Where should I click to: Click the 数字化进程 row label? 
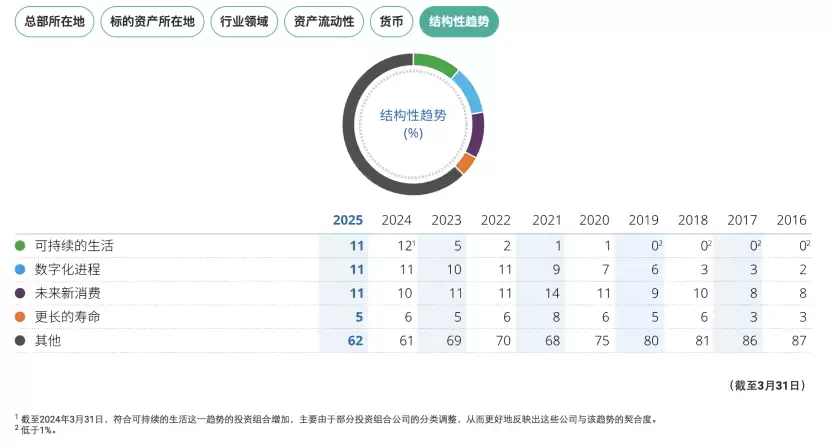[x=67, y=269]
